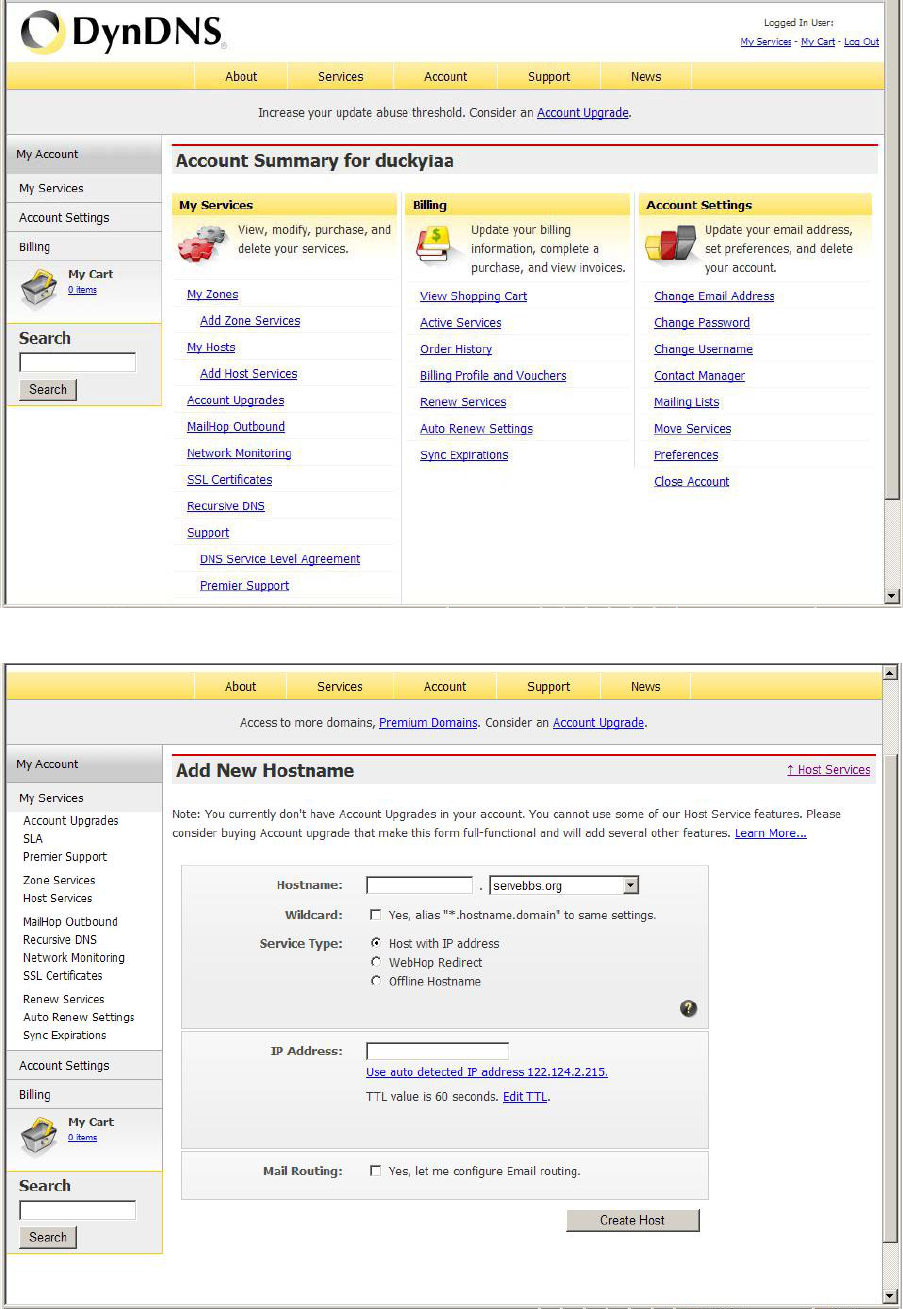The height and width of the screenshot is (1309, 903).
Task: Open Services menu on the Account Summary page
Action: click(341, 76)
